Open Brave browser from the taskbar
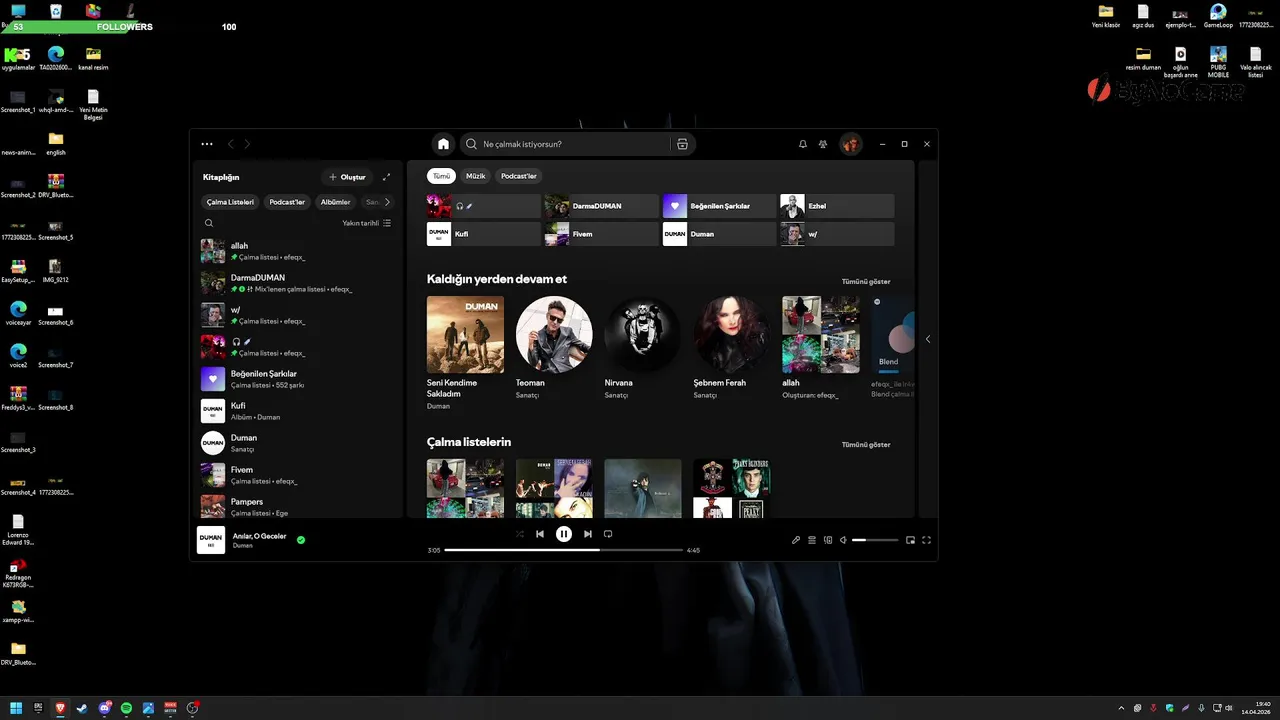Image resolution: width=1280 pixels, height=720 pixels. click(x=60, y=708)
